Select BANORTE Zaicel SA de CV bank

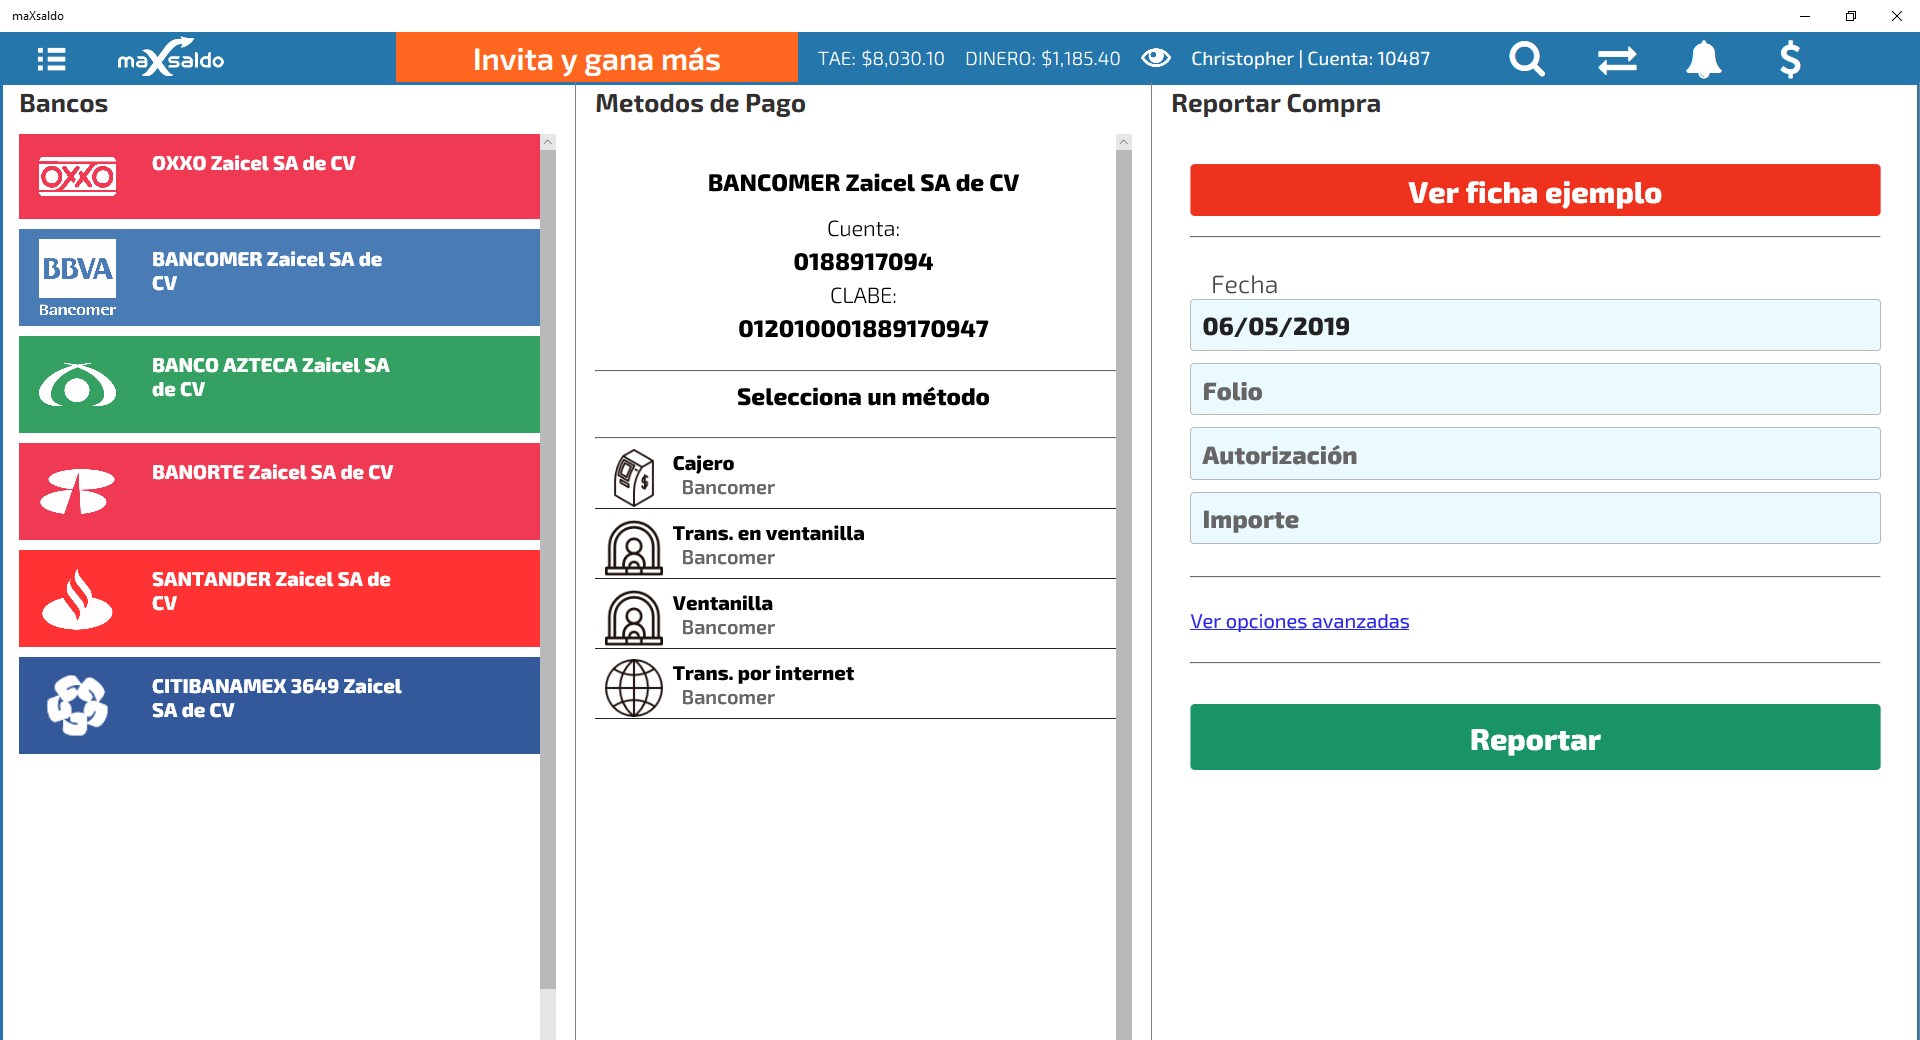pos(279,491)
